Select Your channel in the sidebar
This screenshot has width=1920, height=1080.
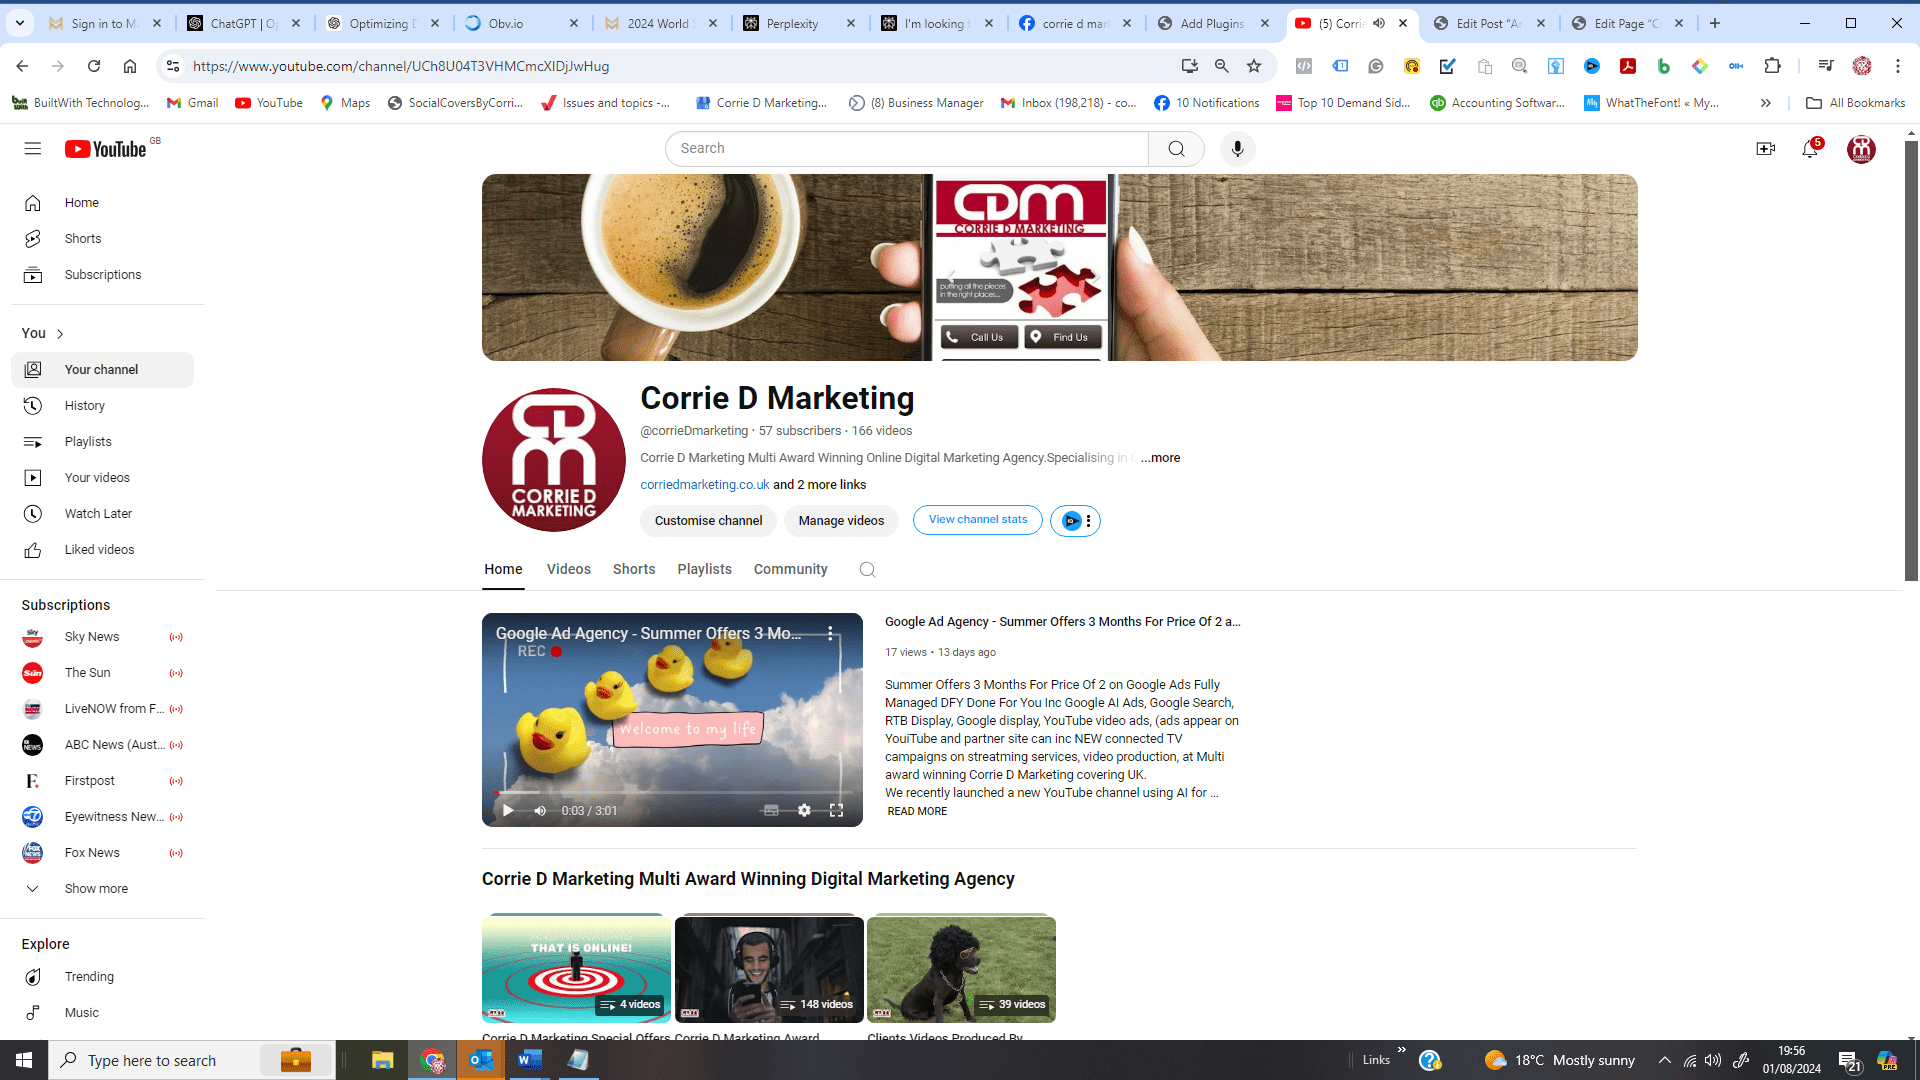tap(102, 370)
